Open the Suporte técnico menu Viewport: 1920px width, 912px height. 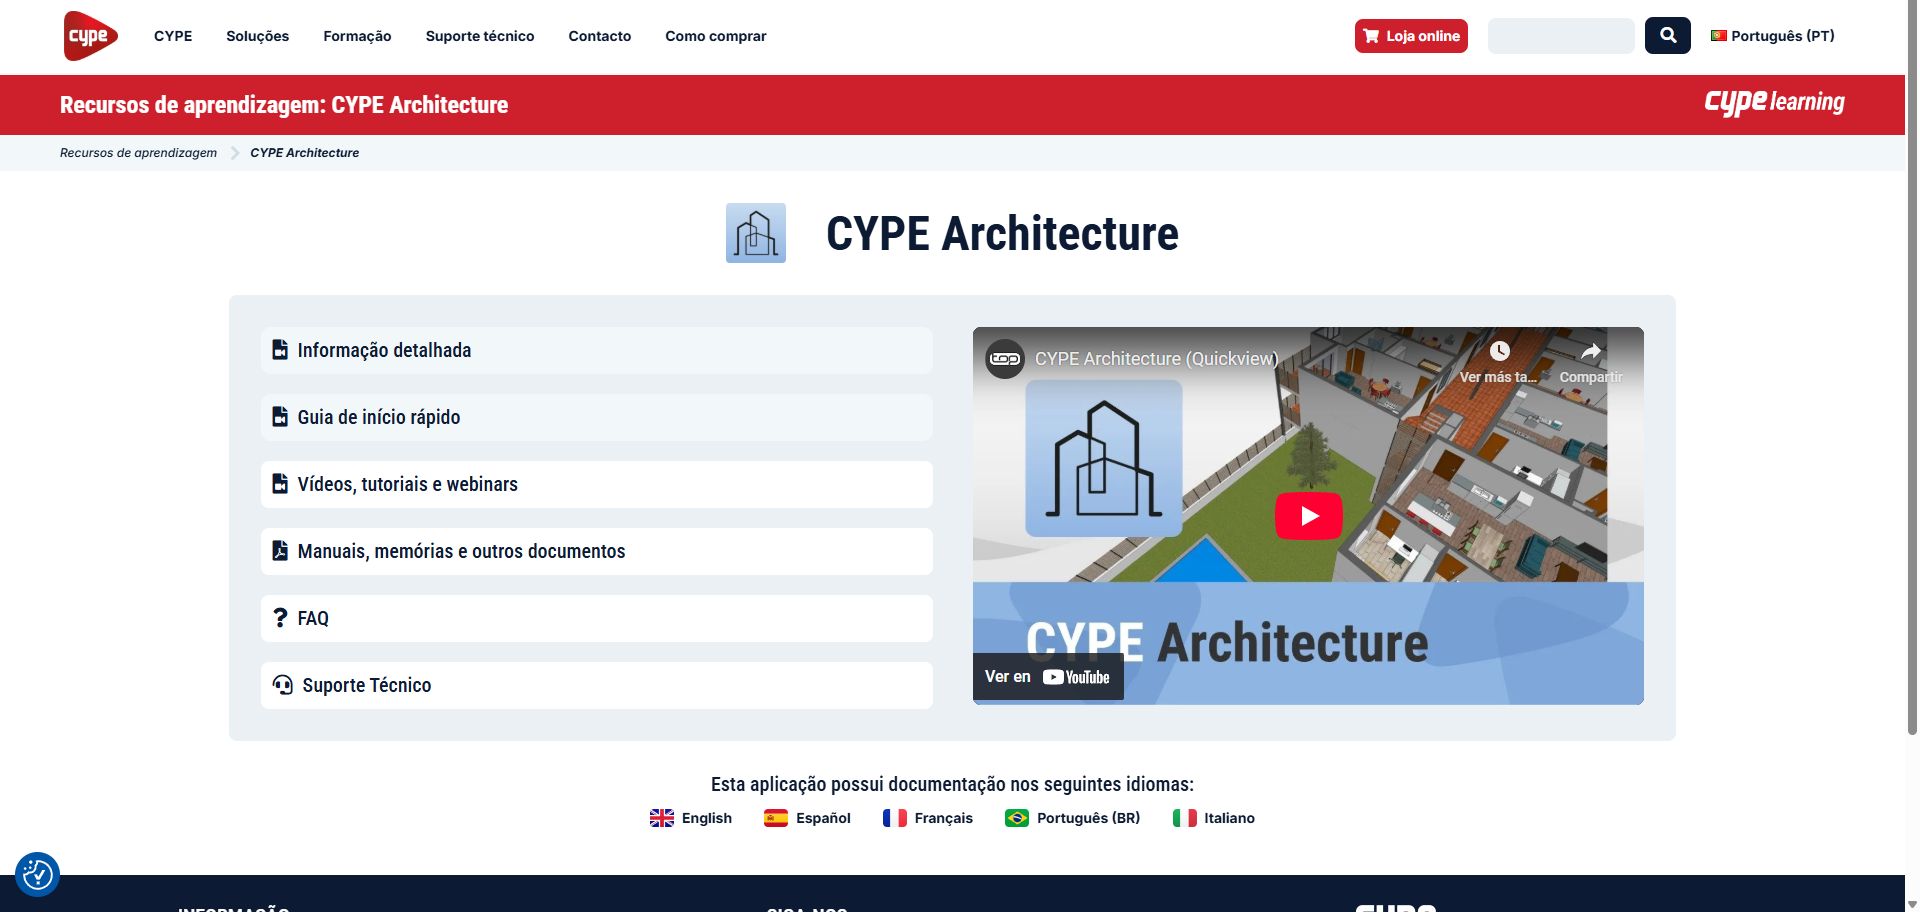tap(480, 36)
